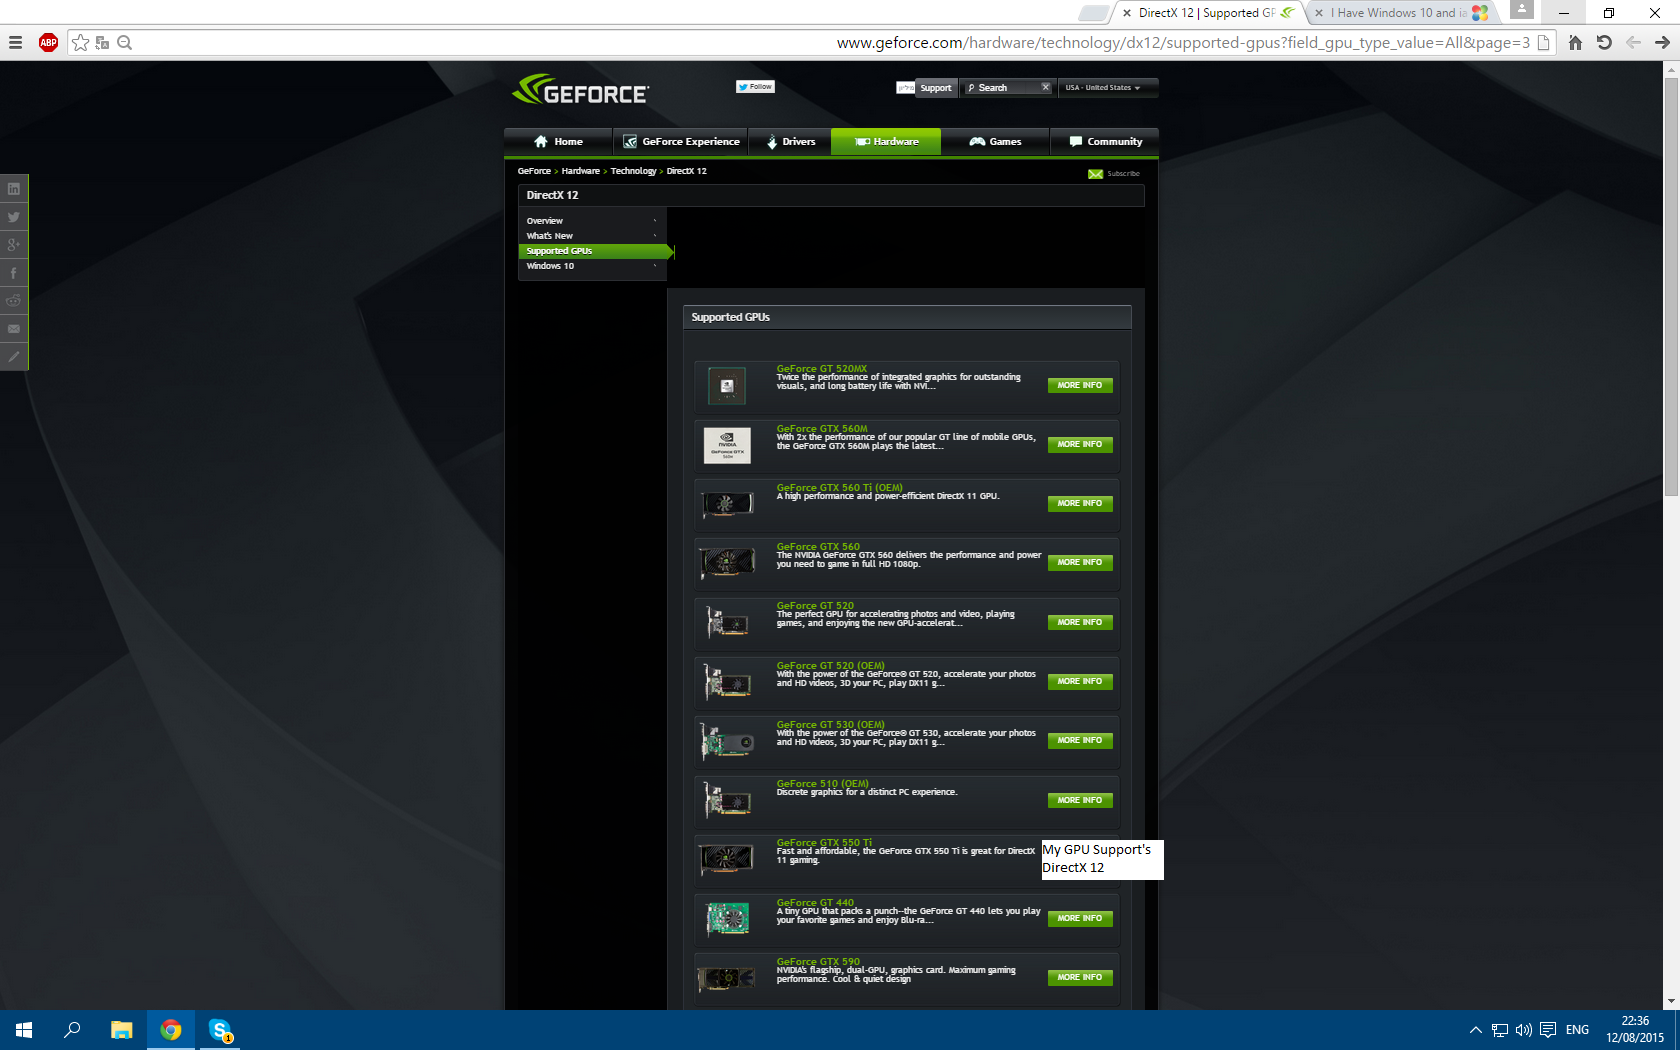Click the browser address bar URL

[x=1183, y=42]
